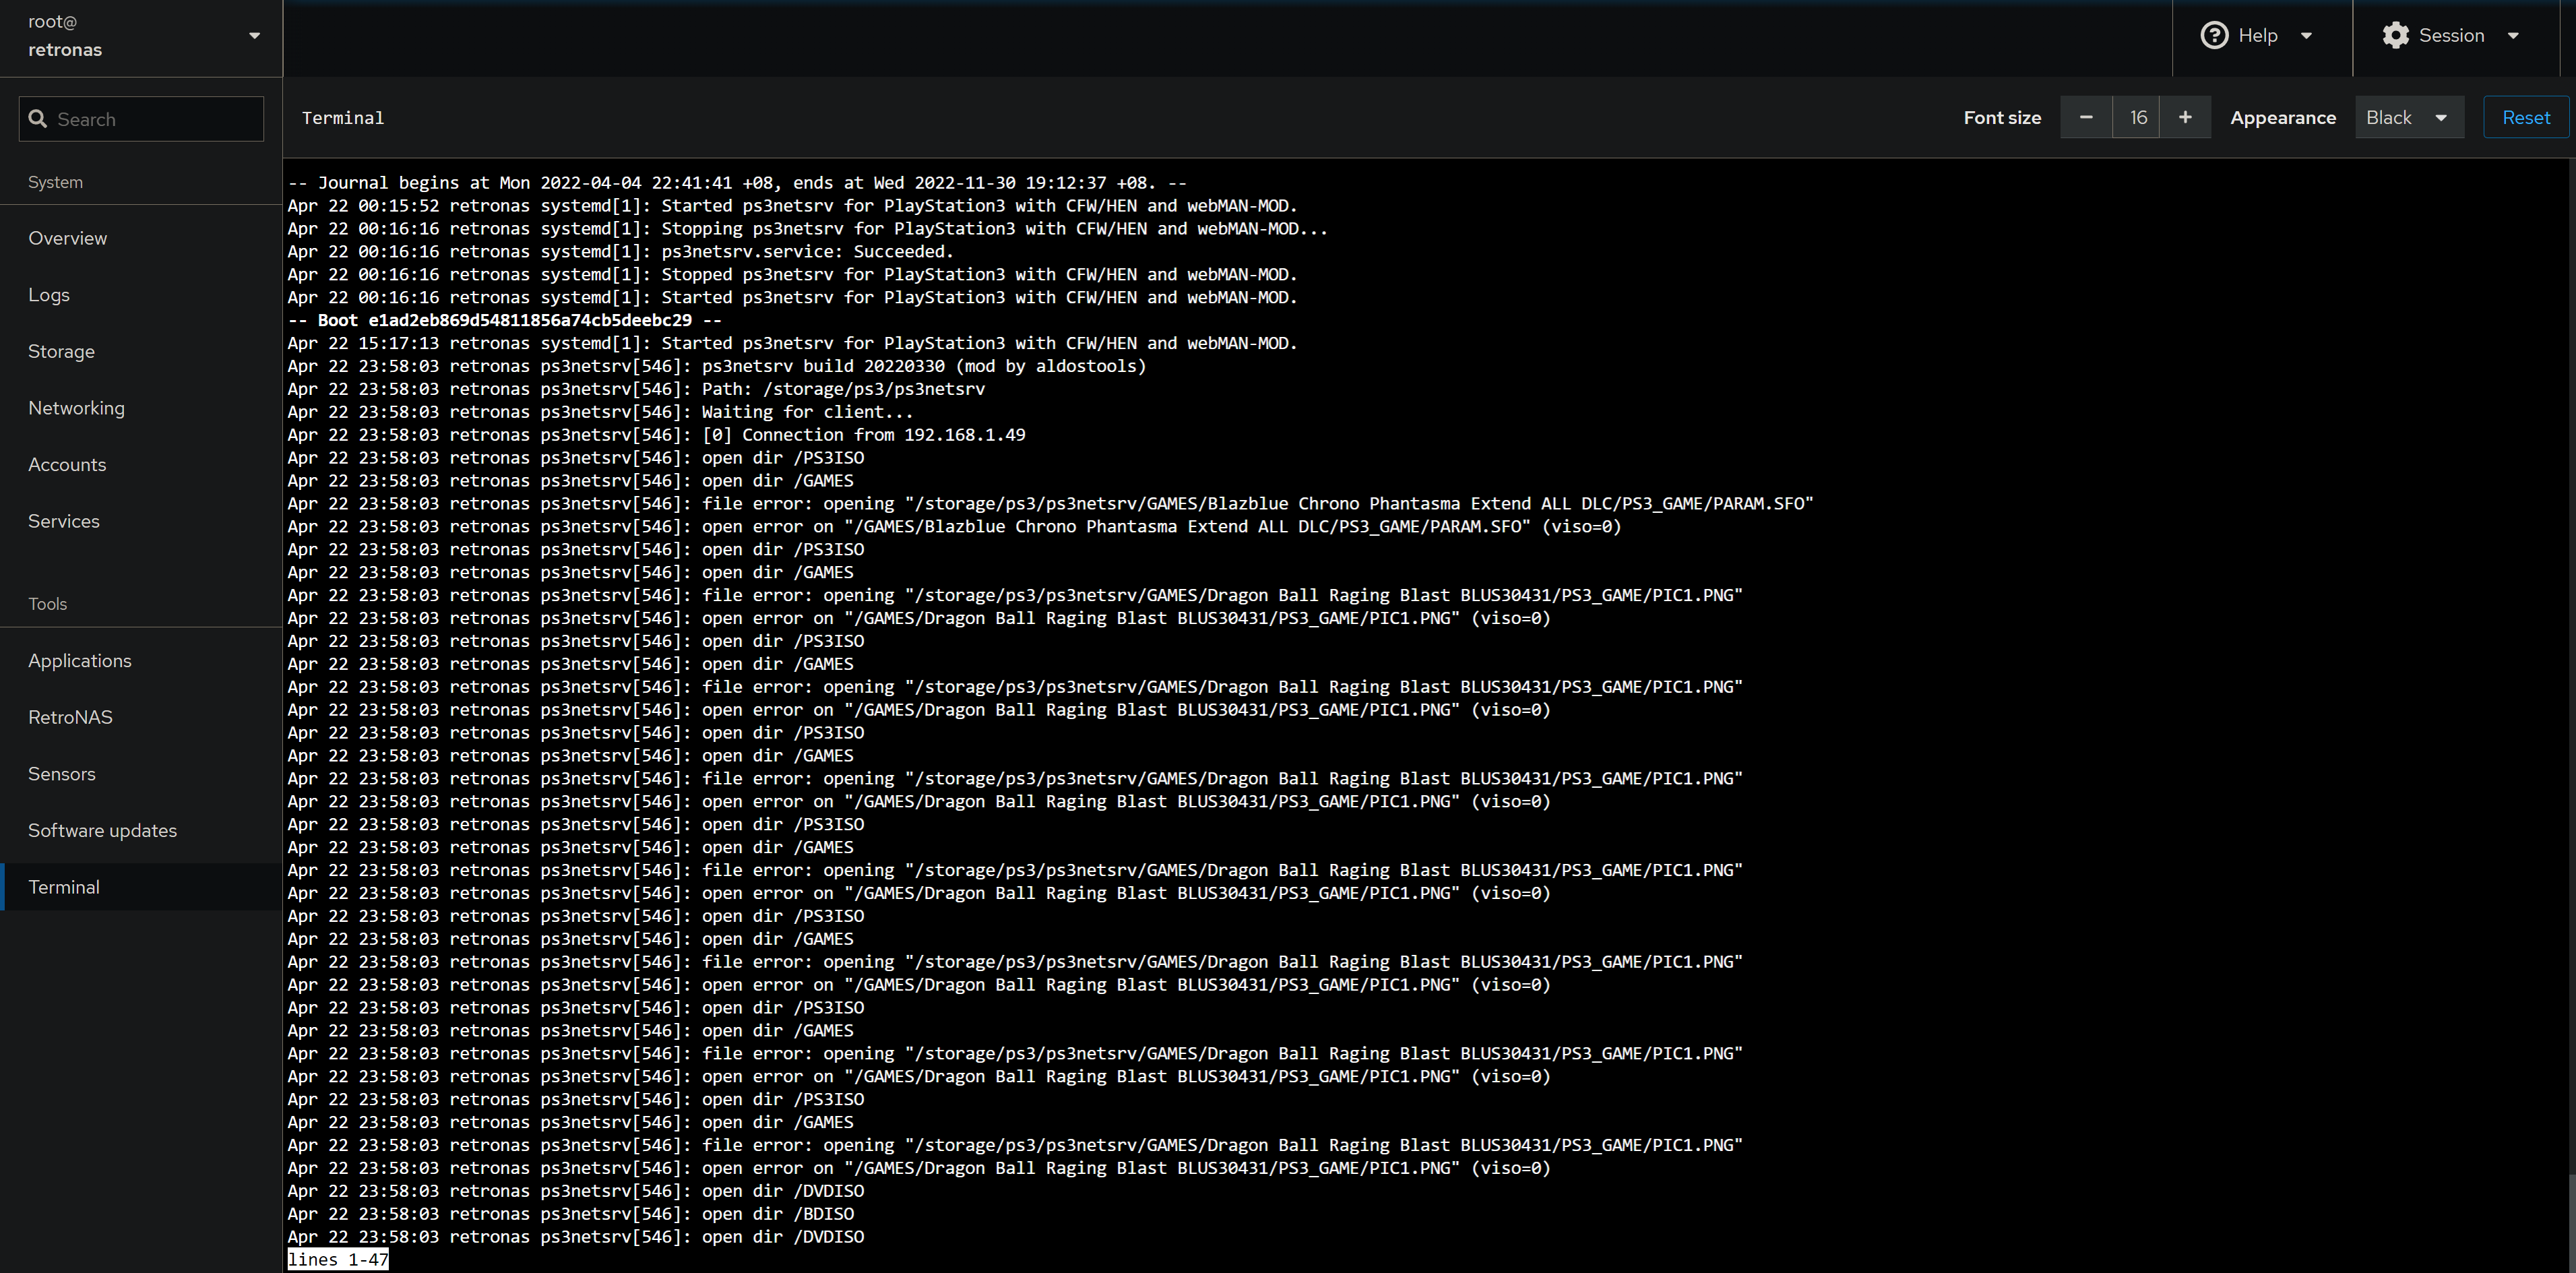Viewport: 2576px width, 1273px height.
Task: Reset the terminal settings
Action: tap(2526, 117)
